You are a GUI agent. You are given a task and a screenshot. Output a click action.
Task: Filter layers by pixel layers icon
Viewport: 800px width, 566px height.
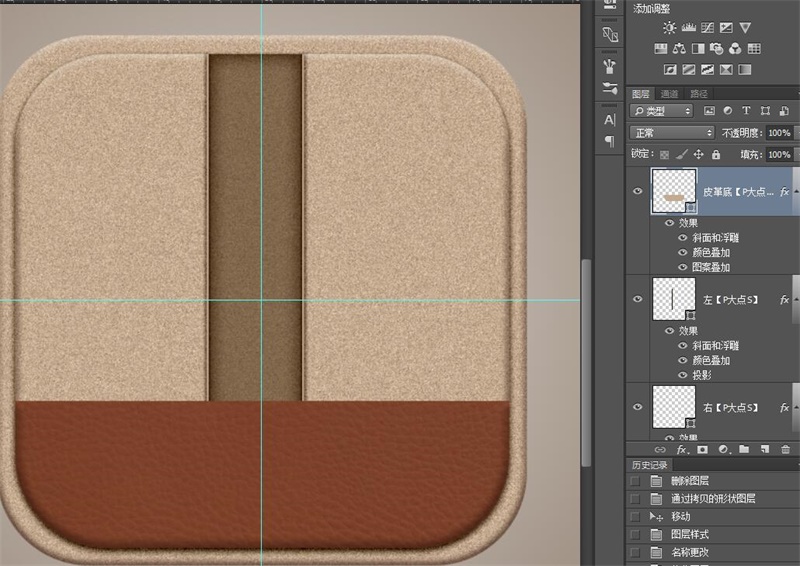pyautogui.click(x=709, y=111)
